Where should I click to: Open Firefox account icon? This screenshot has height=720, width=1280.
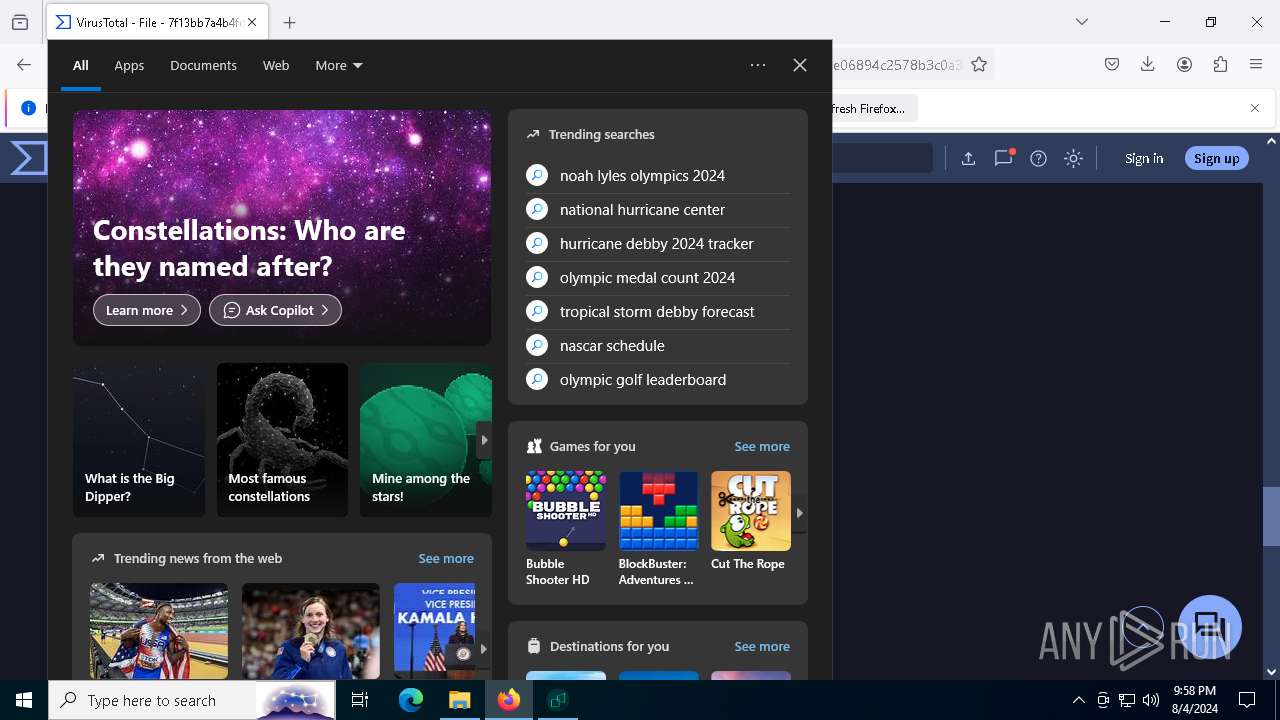(x=1184, y=64)
